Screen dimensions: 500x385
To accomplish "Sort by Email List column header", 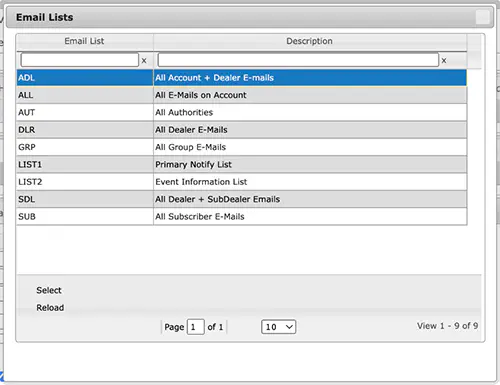I will coord(84,41).
